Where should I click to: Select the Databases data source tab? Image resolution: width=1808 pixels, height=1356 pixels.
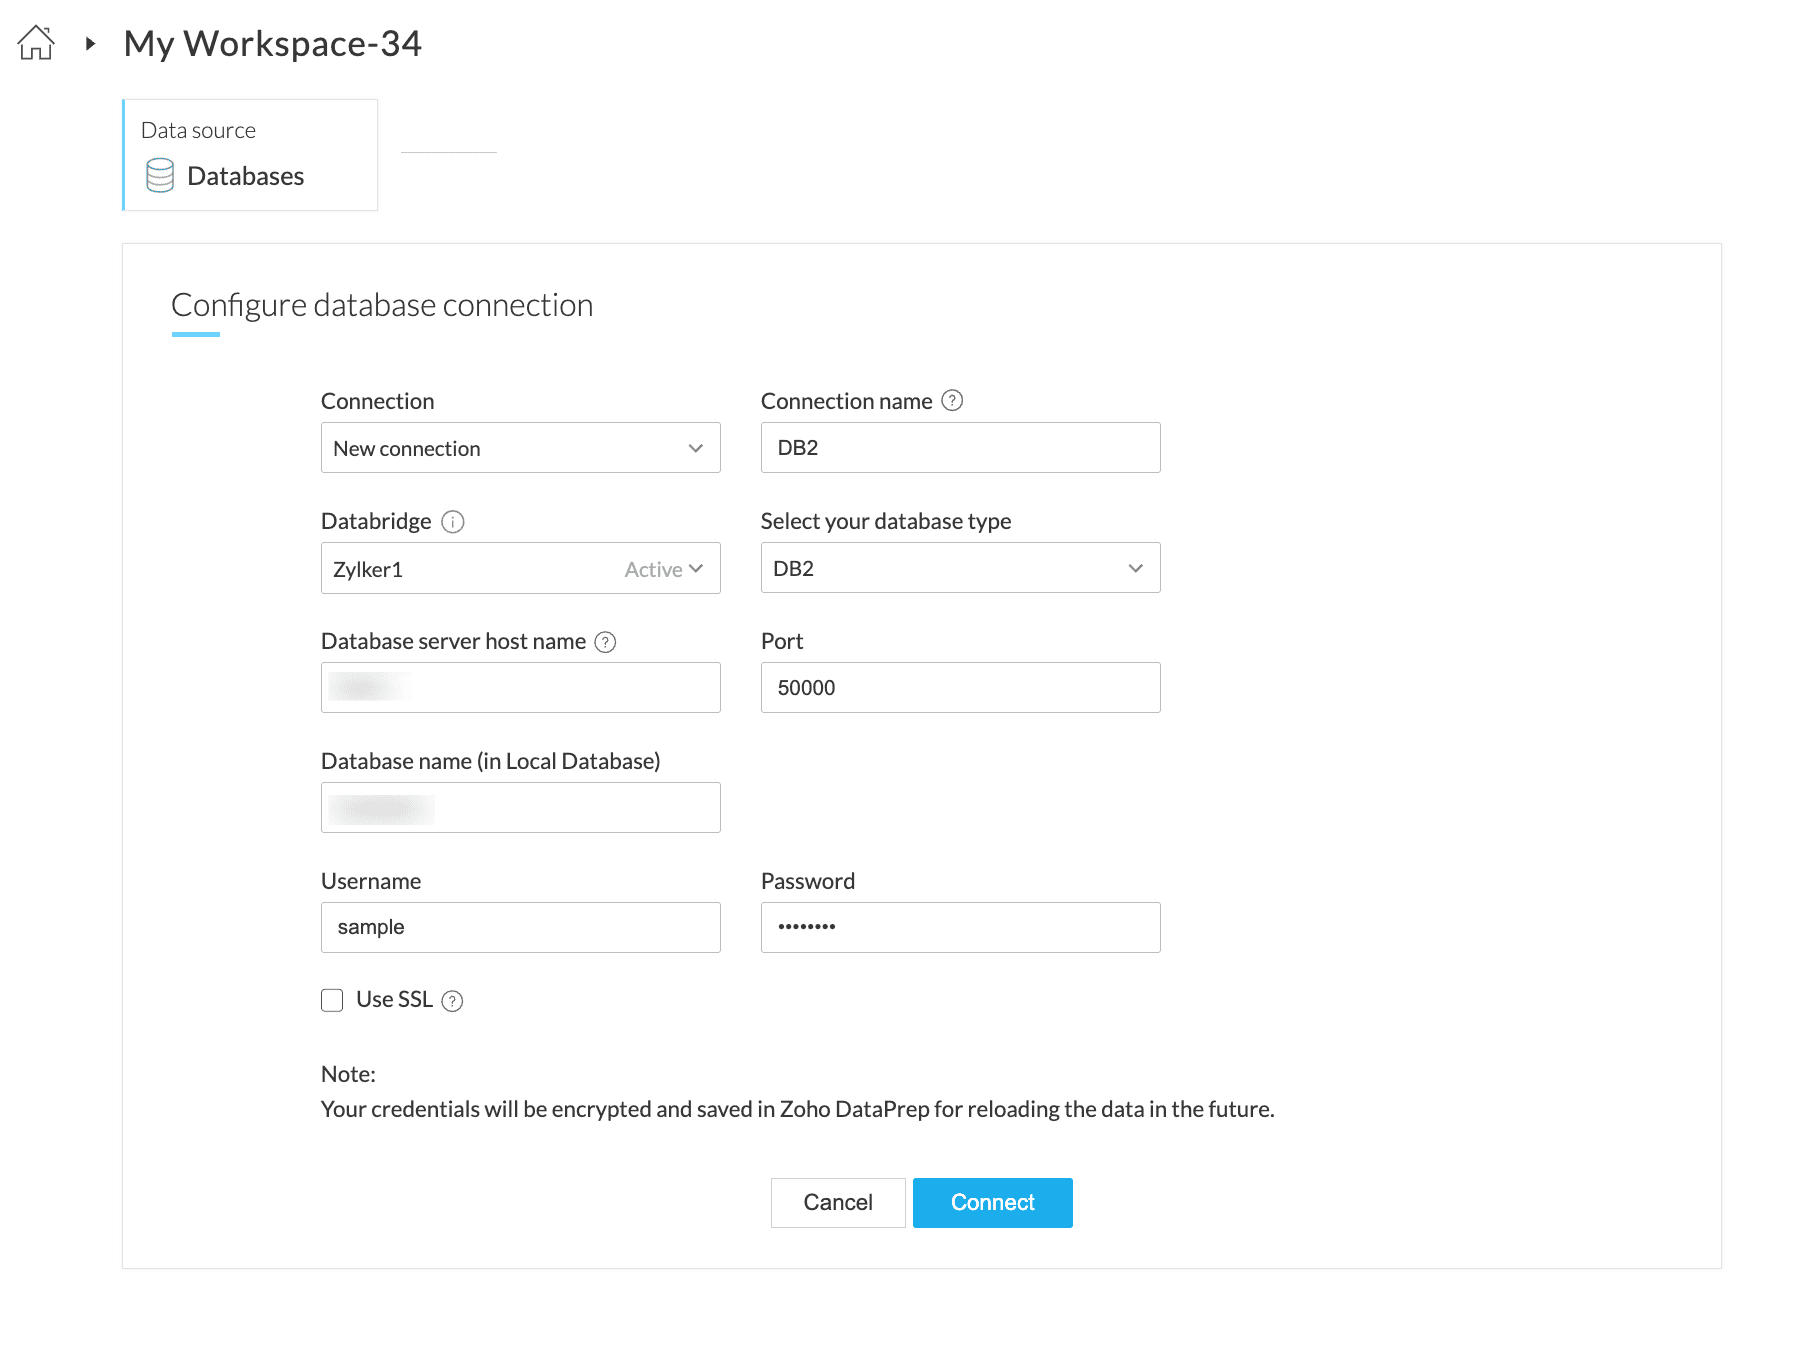pos(250,155)
